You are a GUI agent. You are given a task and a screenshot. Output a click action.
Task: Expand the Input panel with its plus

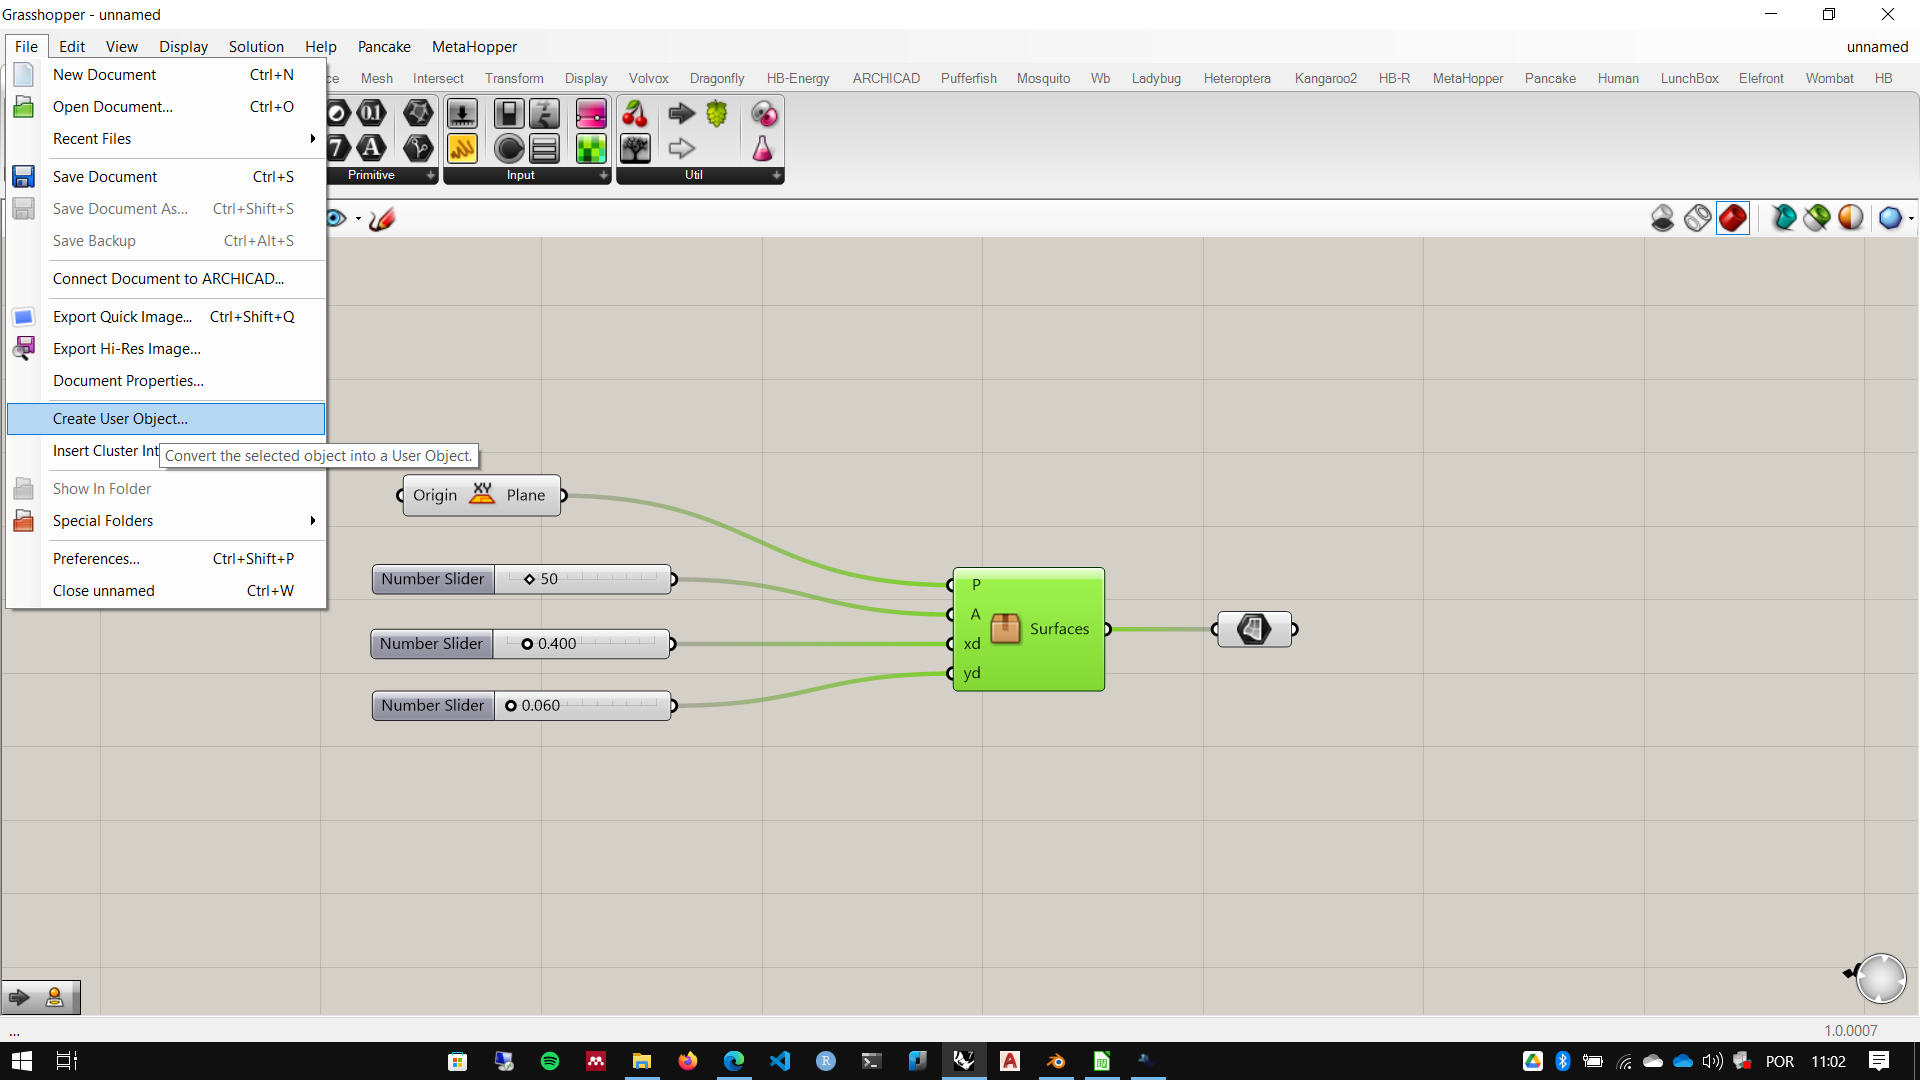click(x=604, y=176)
